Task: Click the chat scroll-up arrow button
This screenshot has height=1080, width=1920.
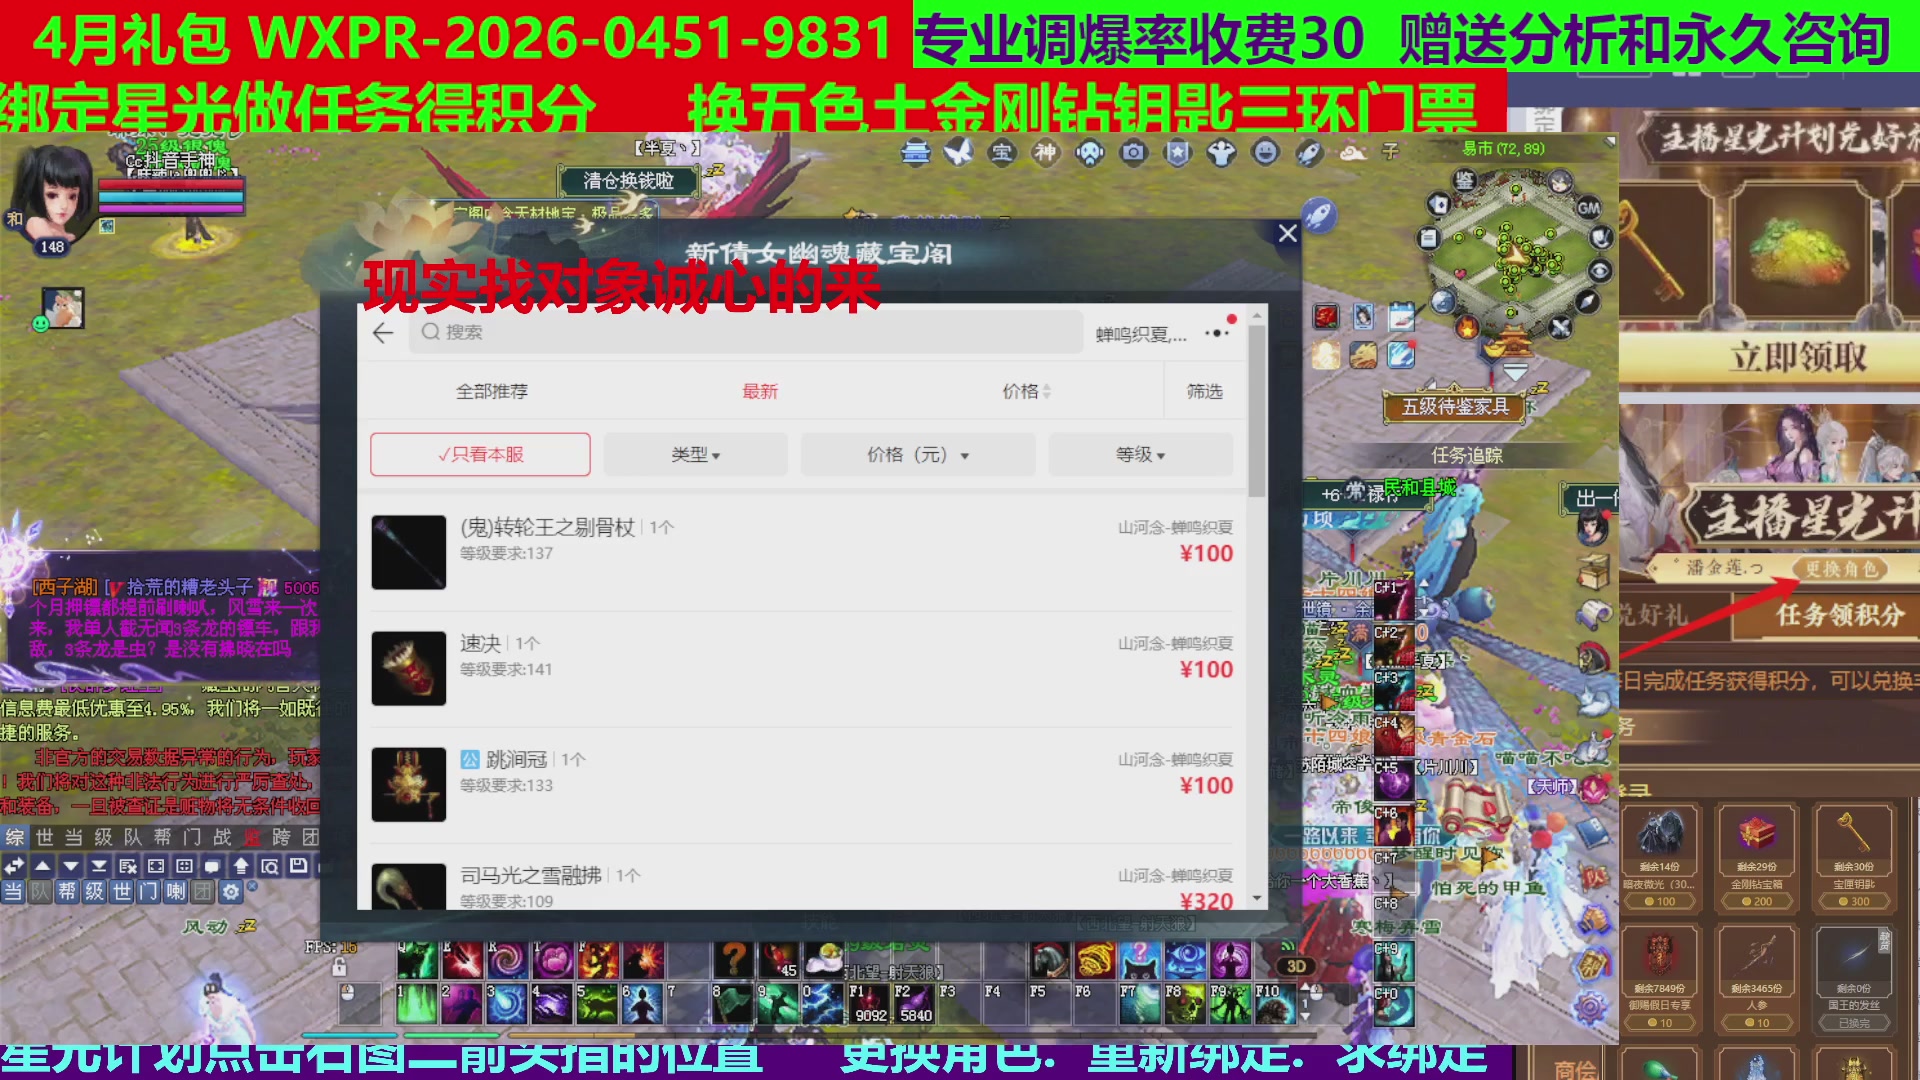Action: tap(43, 866)
